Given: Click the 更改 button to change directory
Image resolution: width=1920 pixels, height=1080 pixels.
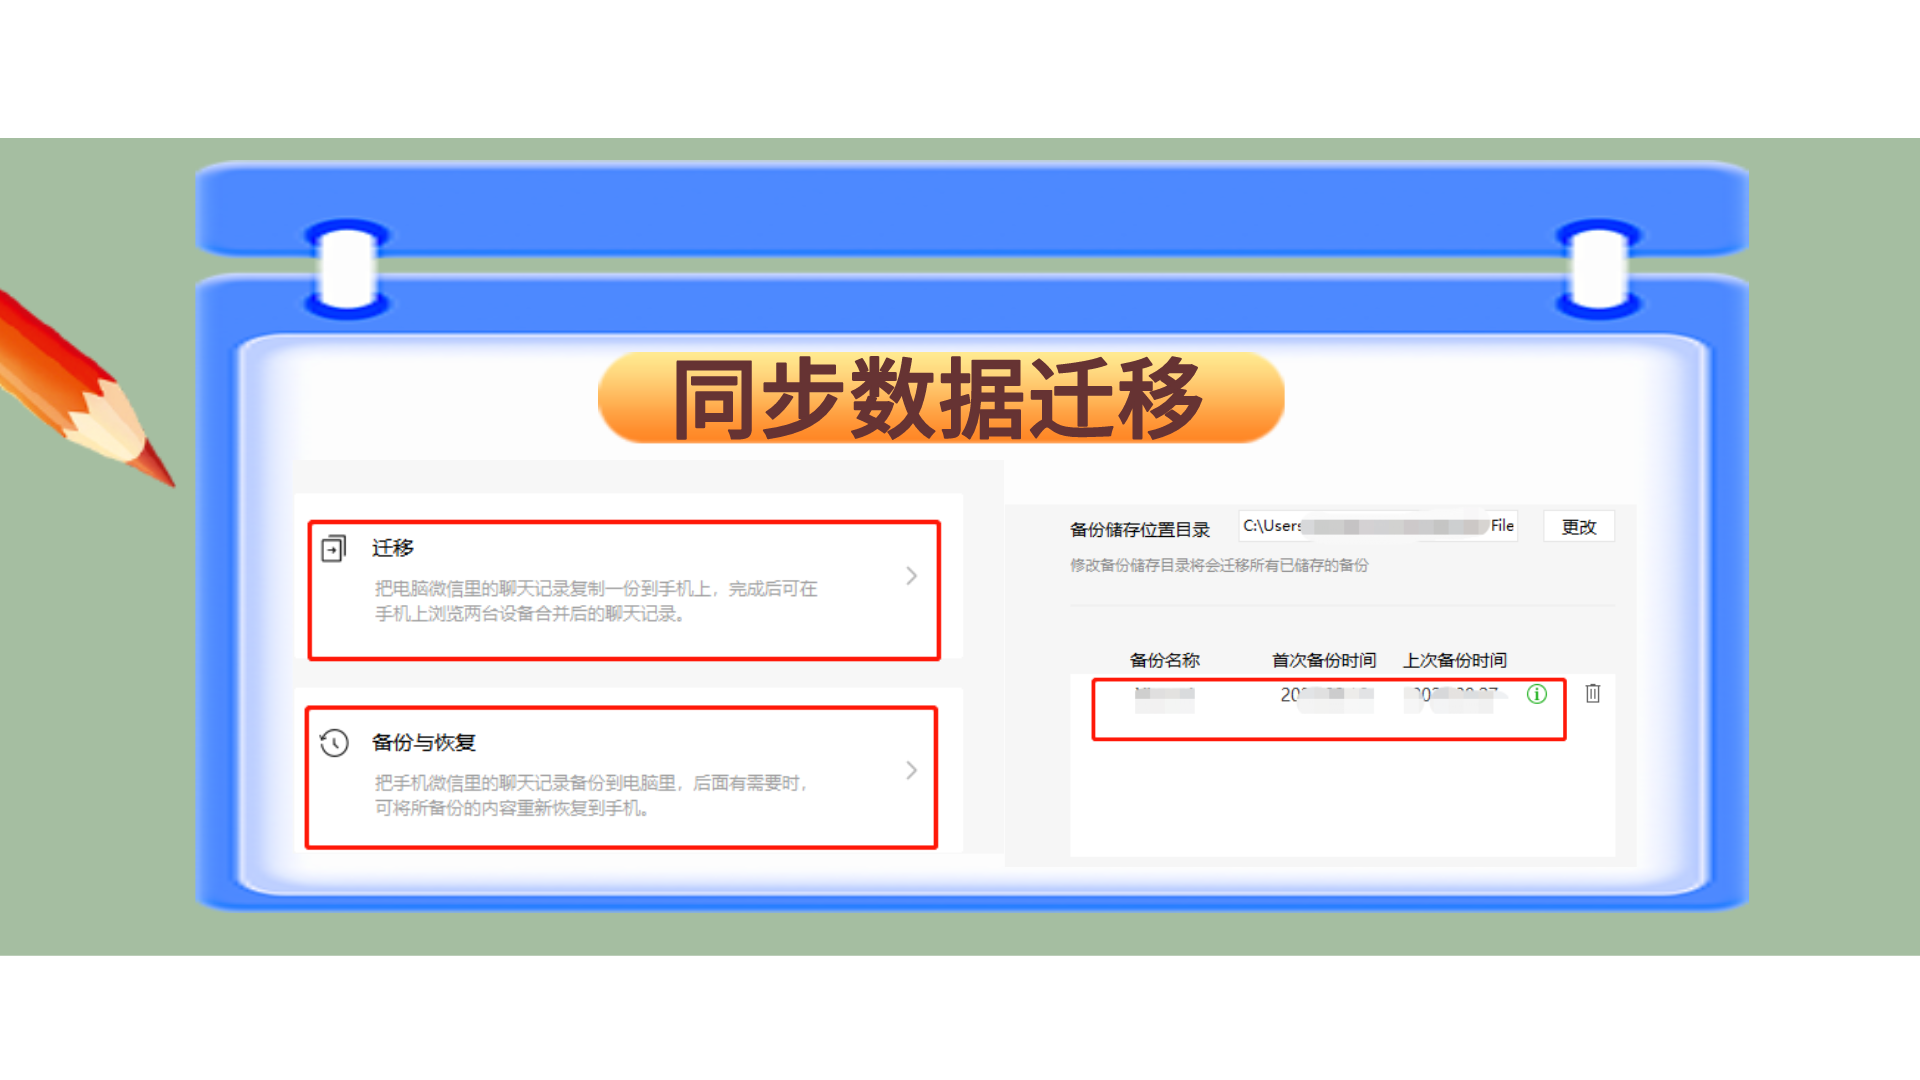Looking at the screenshot, I should [x=1579, y=527].
